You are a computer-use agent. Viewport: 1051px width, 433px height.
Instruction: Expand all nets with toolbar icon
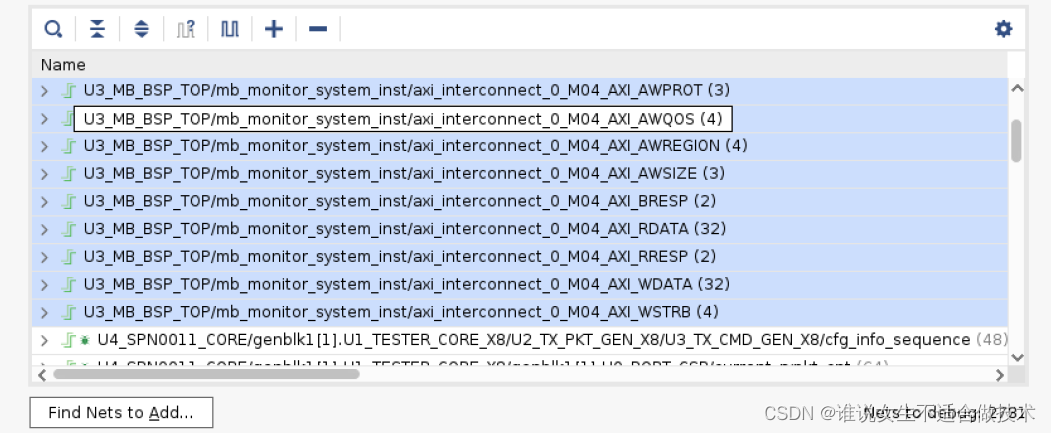click(141, 29)
